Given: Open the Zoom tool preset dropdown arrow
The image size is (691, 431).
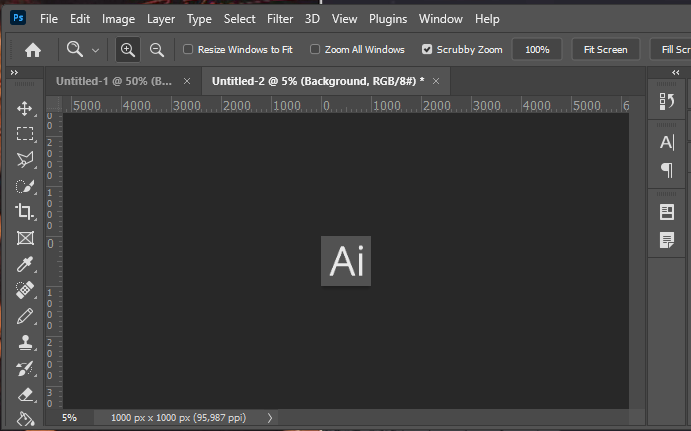Looking at the screenshot, I should click(95, 50).
